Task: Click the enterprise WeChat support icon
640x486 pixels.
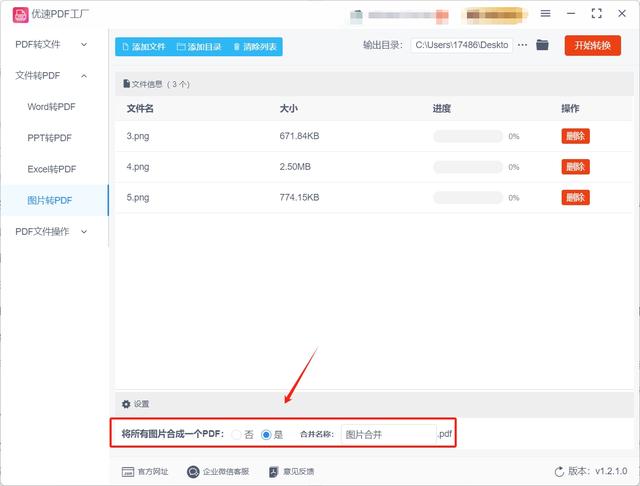Action: coord(193,472)
